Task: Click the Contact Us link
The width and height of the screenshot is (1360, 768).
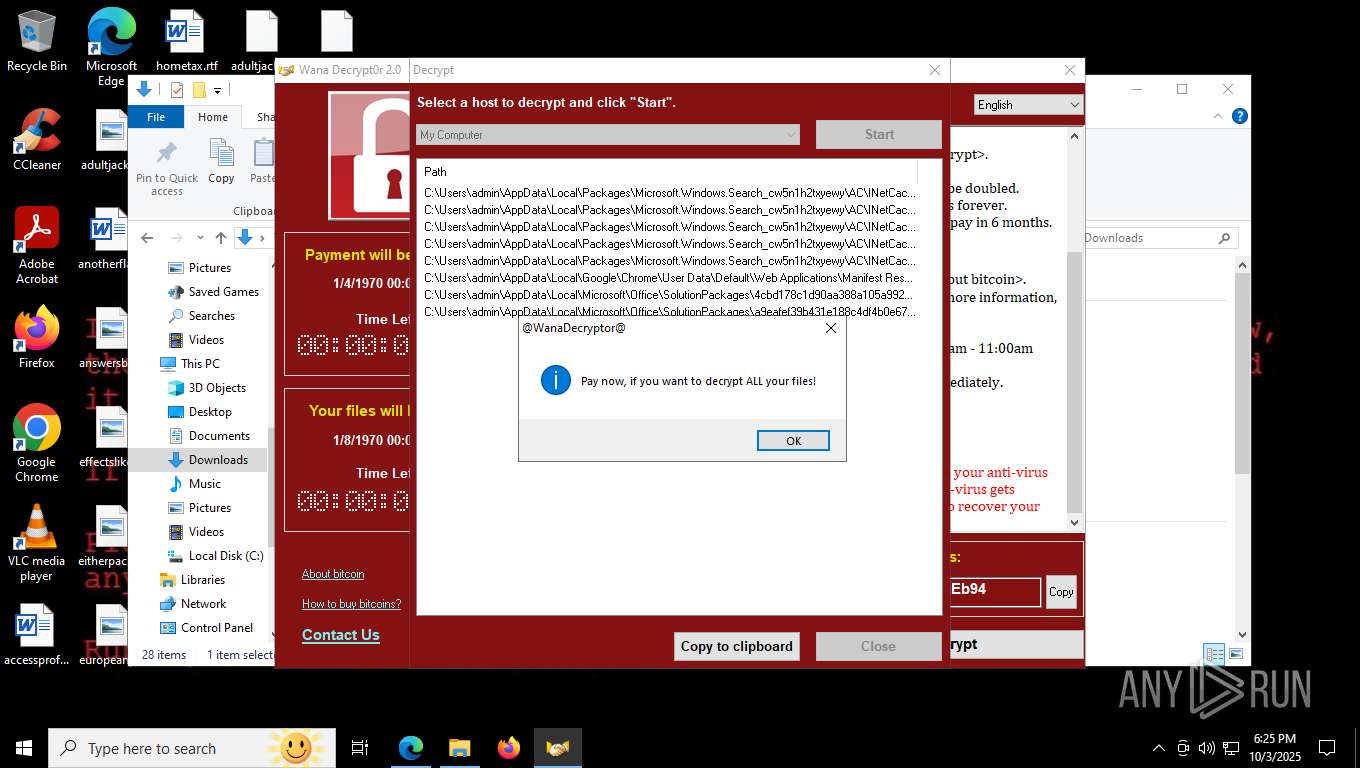Action: [341, 635]
